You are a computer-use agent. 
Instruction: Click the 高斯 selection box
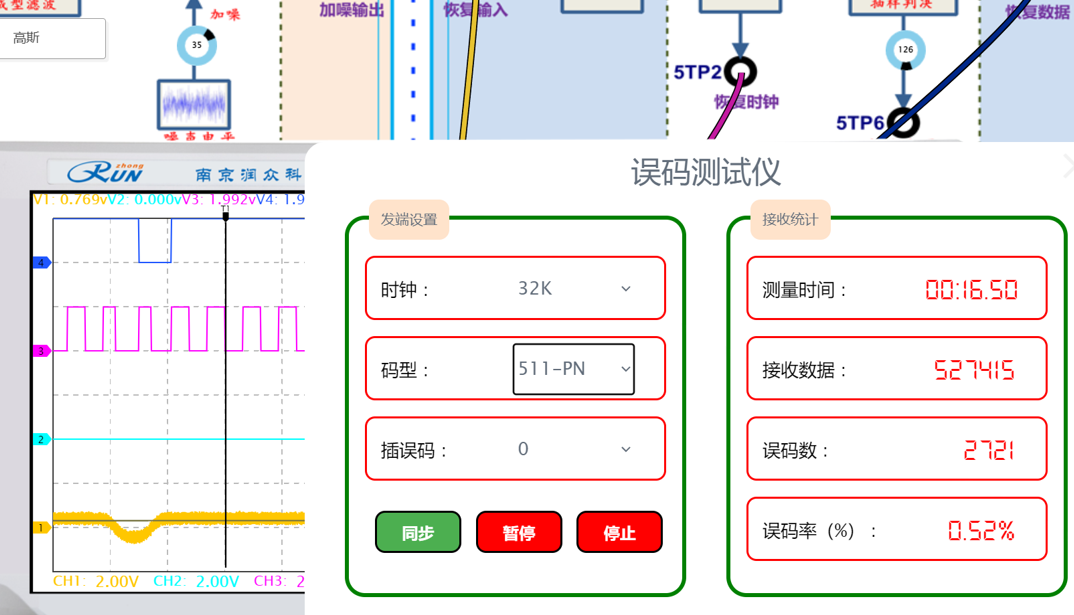(x=52, y=39)
